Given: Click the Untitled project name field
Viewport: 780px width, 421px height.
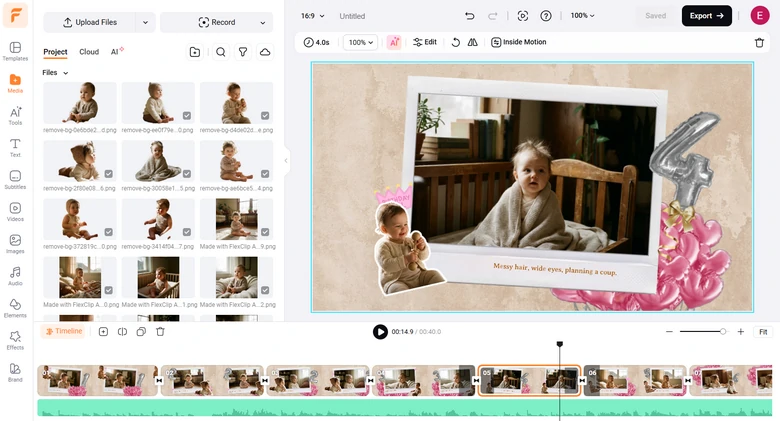Looking at the screenshot, I should coord(352,16).
